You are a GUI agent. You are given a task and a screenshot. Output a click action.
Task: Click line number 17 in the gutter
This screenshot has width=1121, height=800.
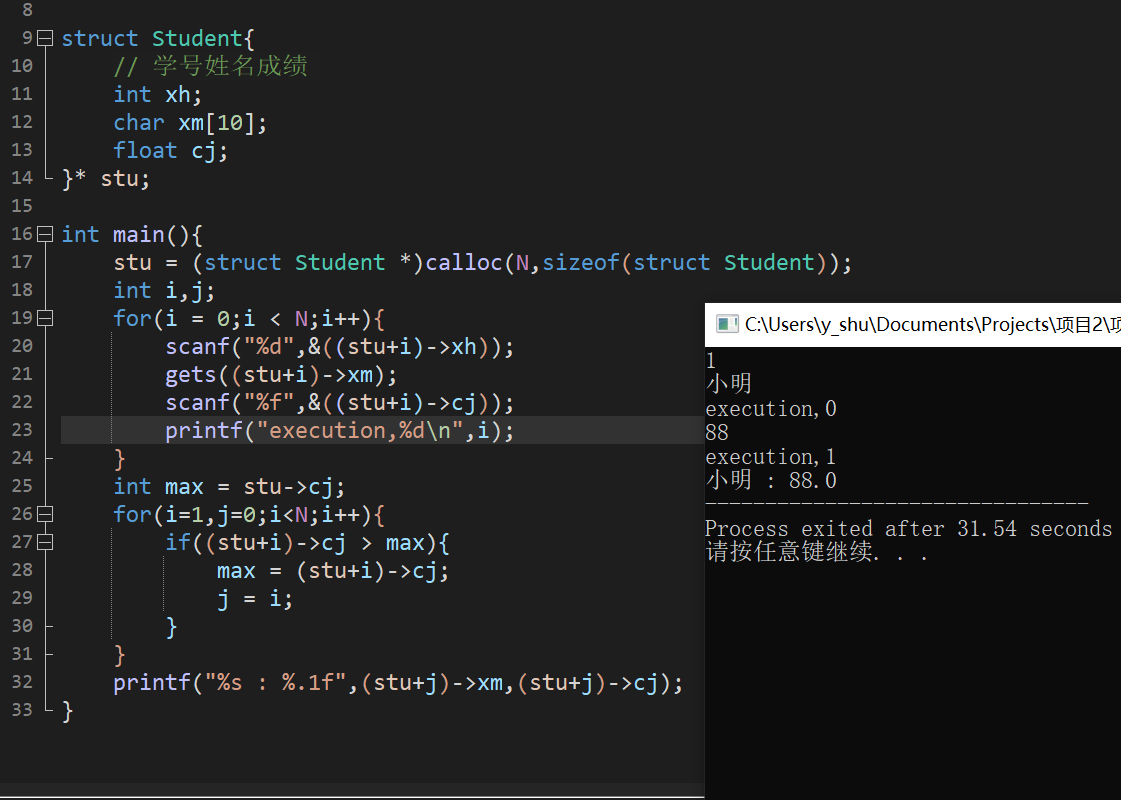click(x=22, y=262)
